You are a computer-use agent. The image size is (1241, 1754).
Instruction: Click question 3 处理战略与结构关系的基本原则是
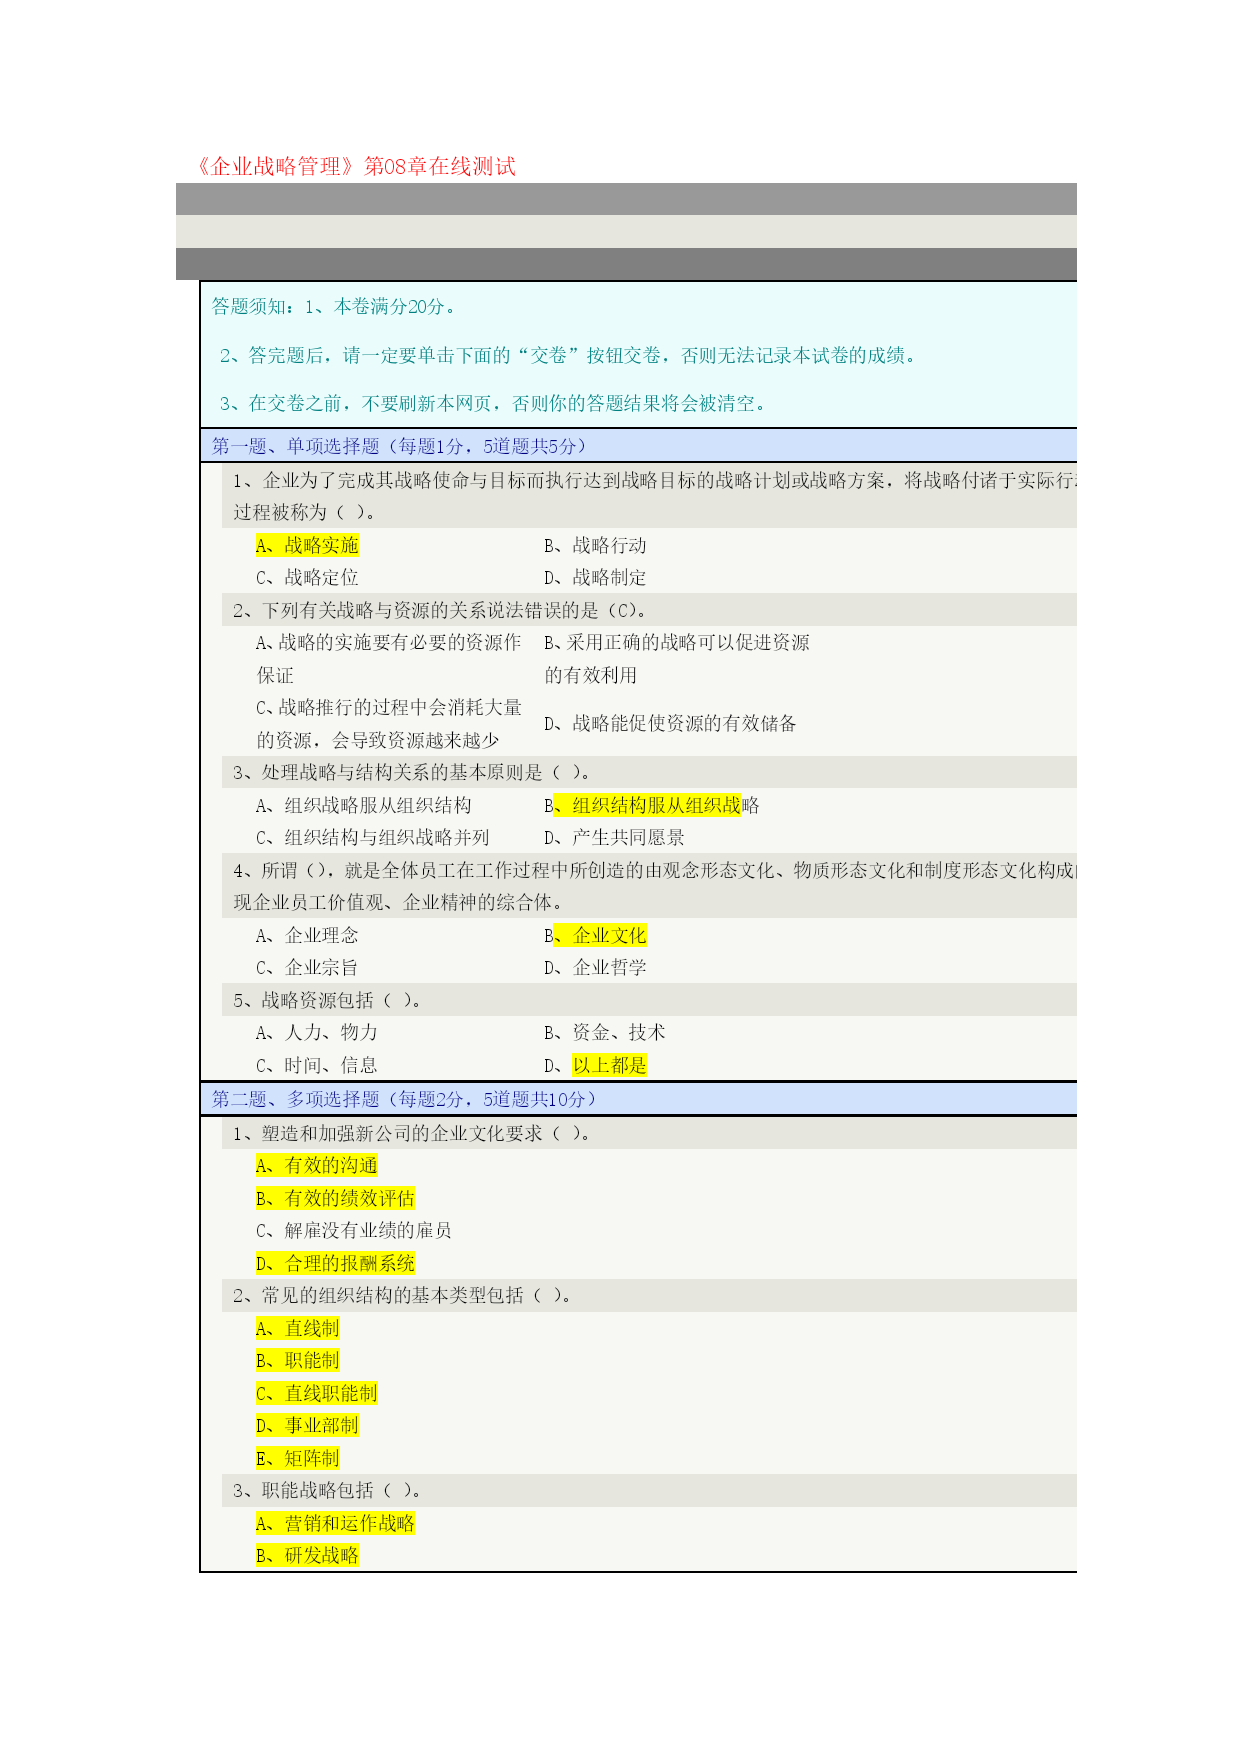(x=414, y=772)
